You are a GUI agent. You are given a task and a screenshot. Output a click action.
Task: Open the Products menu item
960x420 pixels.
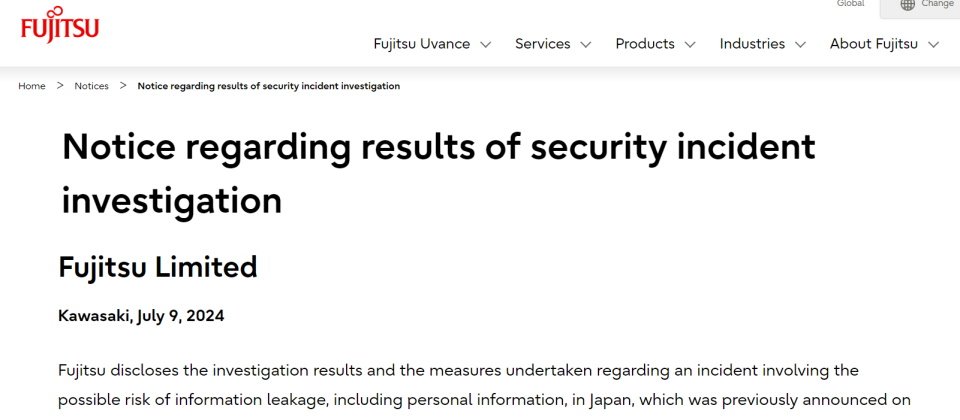pos(645,44)
